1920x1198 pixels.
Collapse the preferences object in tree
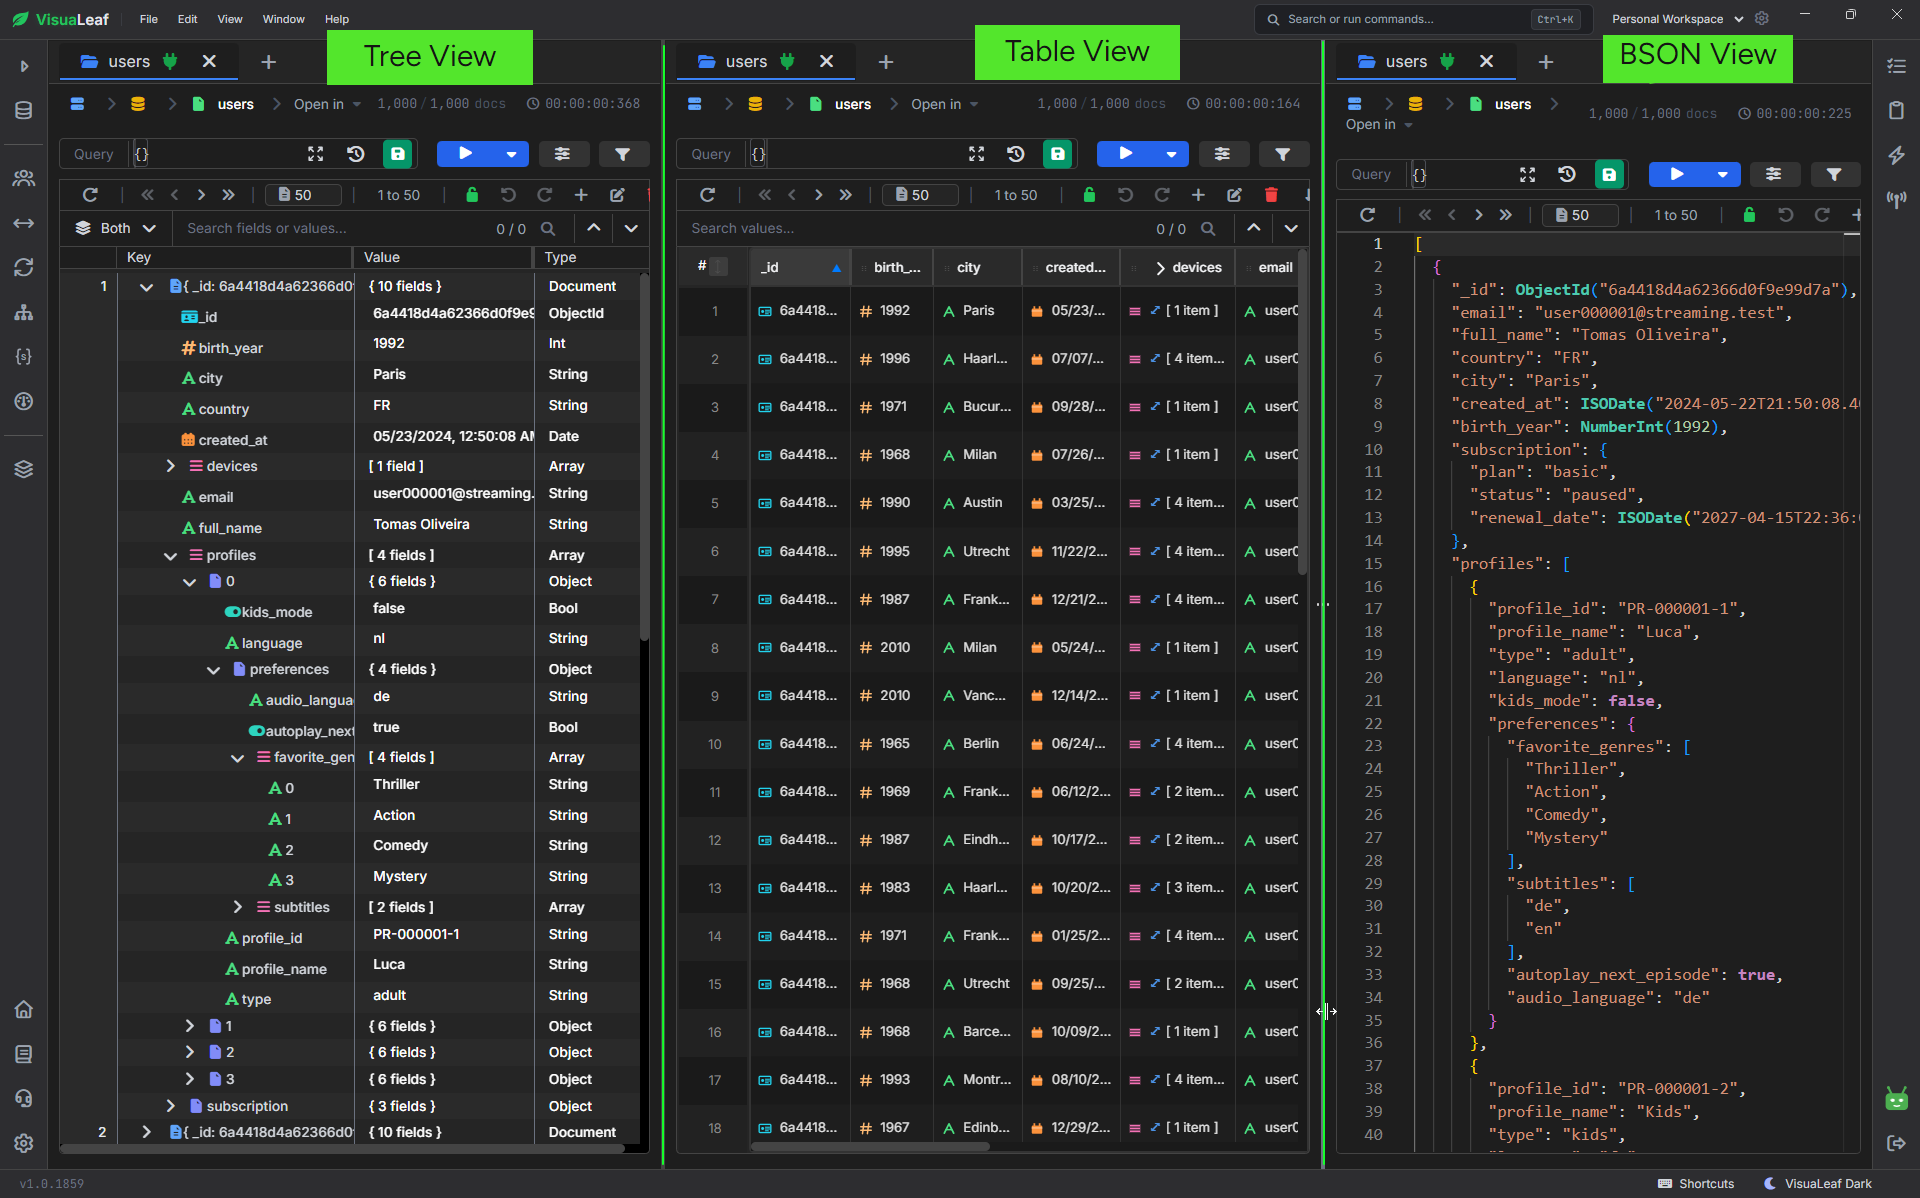coord(213,669)
